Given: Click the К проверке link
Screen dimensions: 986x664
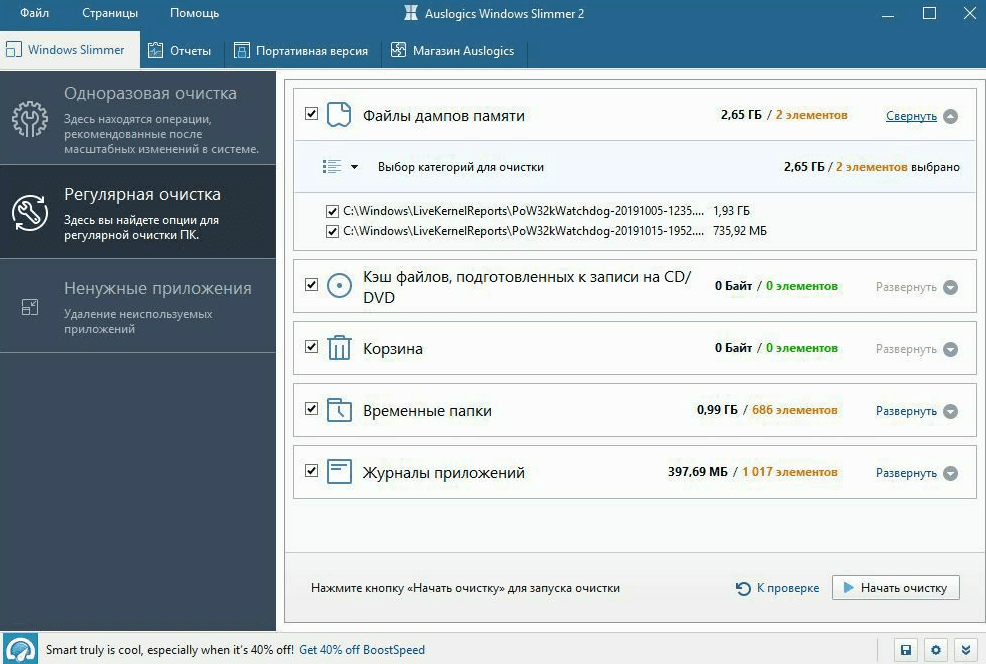Looking at the screenshot, I should coord(788,588).
